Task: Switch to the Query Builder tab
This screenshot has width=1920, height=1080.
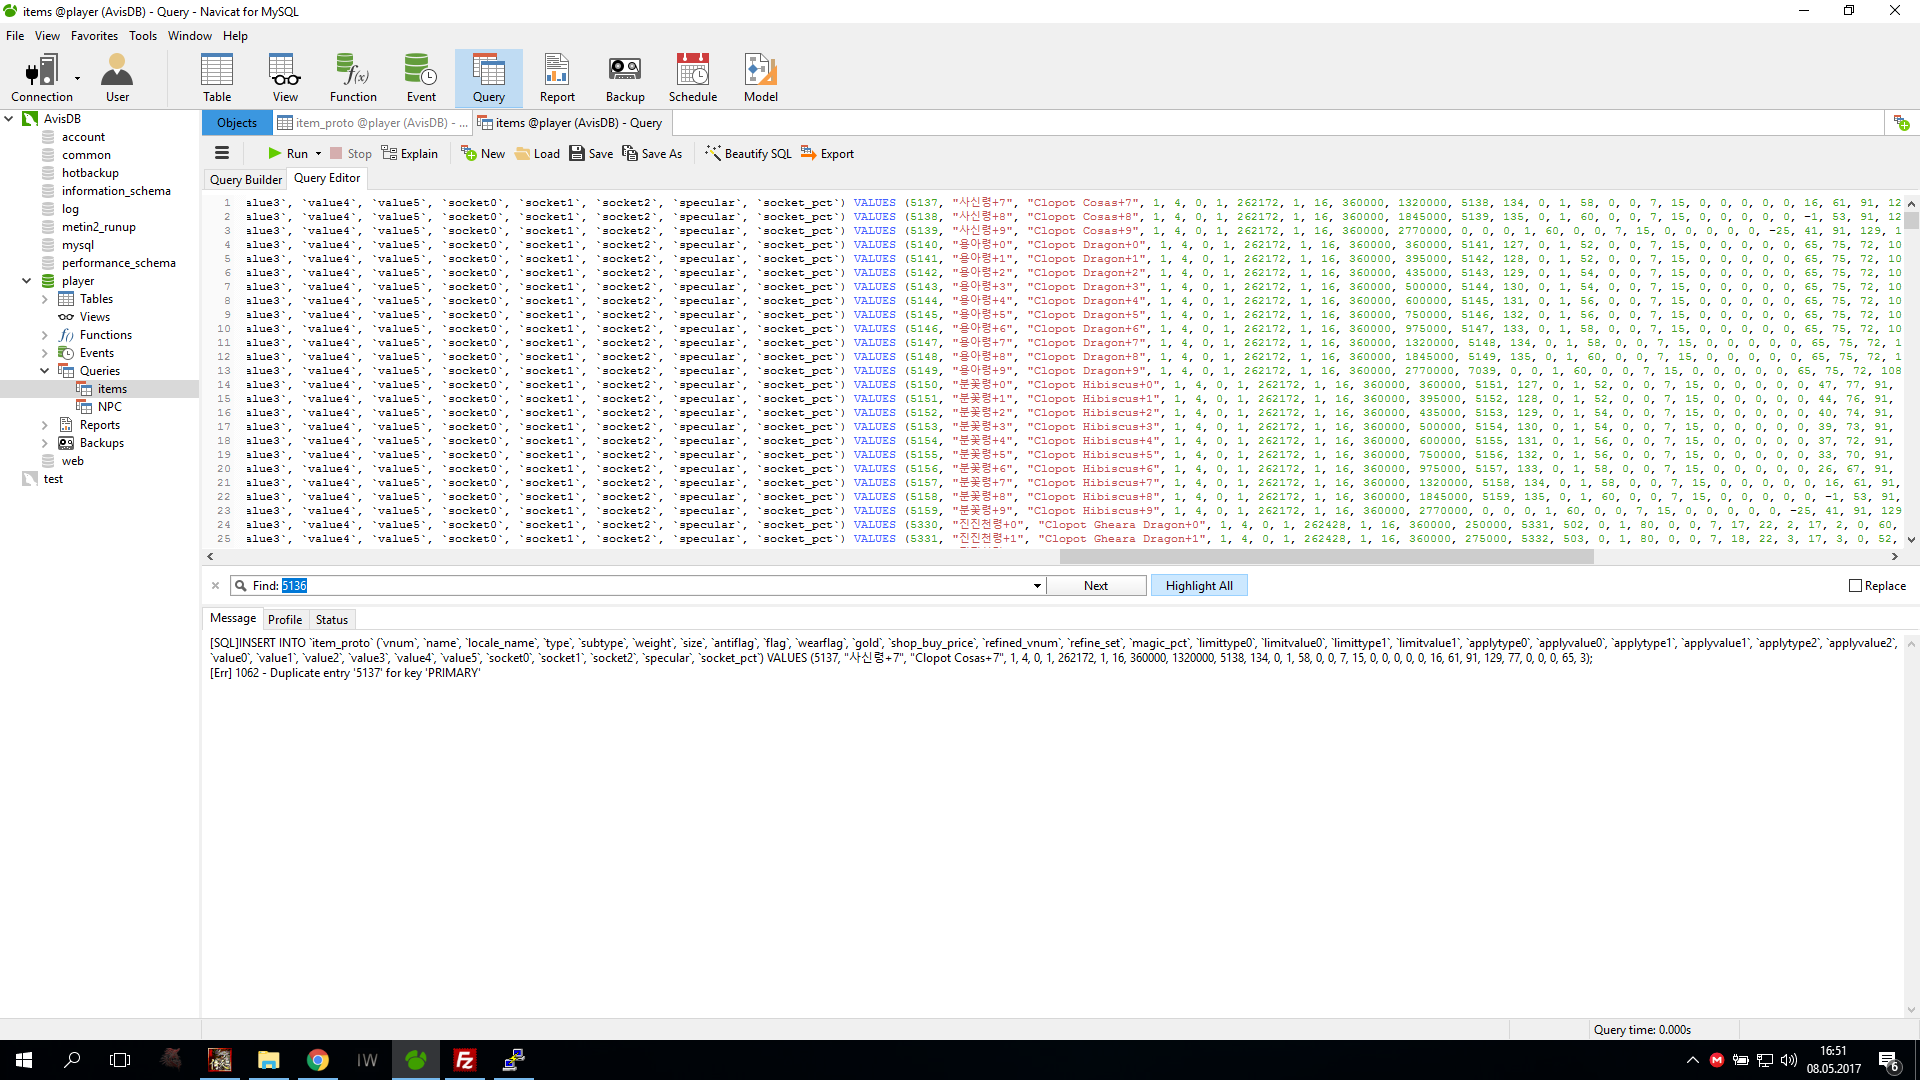Action: coord(245,179)
